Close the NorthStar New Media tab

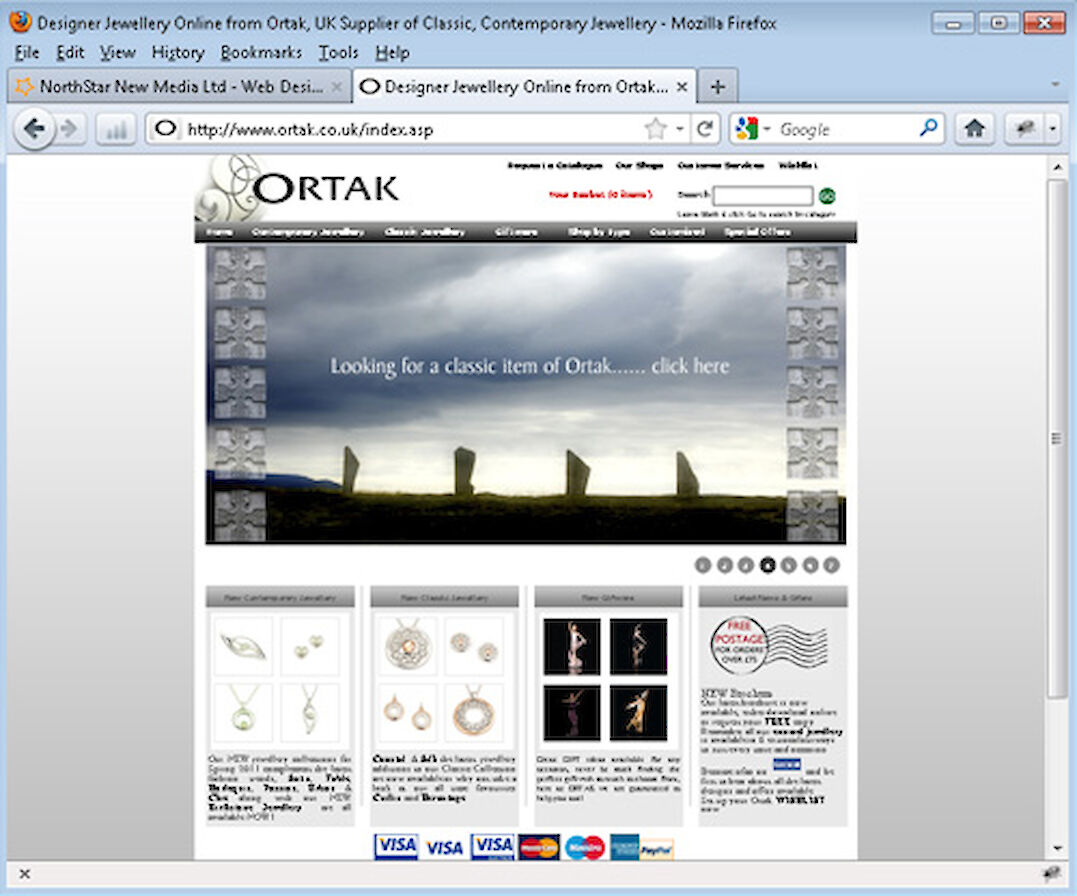(337, 87)
